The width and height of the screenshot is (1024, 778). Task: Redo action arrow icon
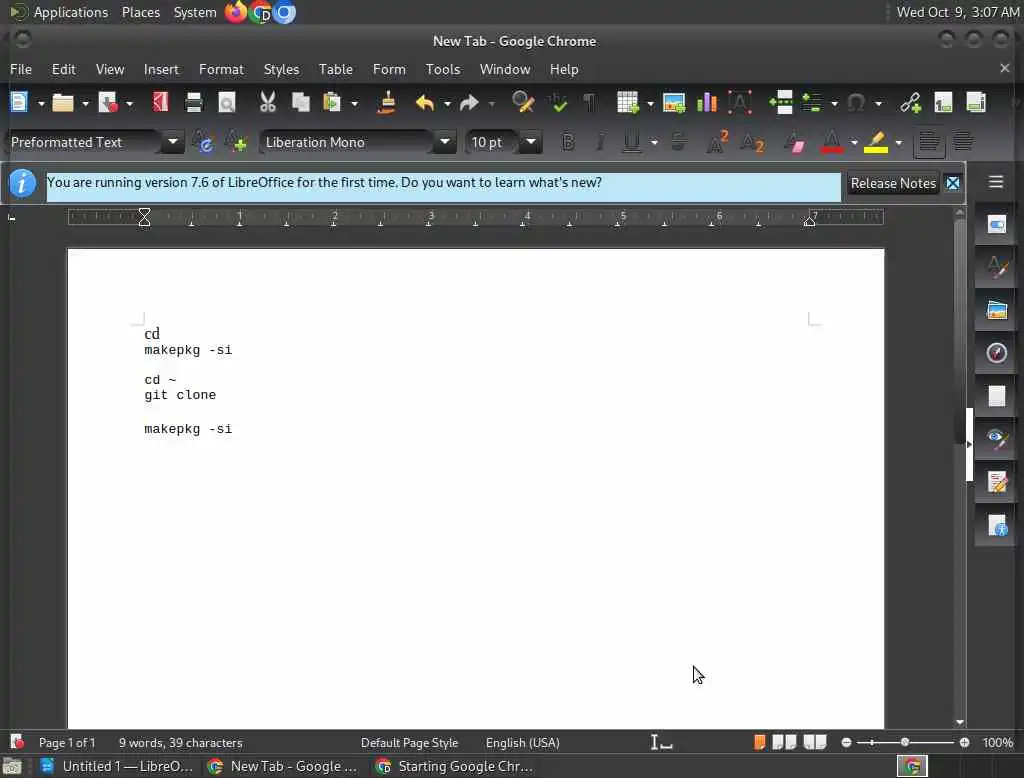pos(469,103)
